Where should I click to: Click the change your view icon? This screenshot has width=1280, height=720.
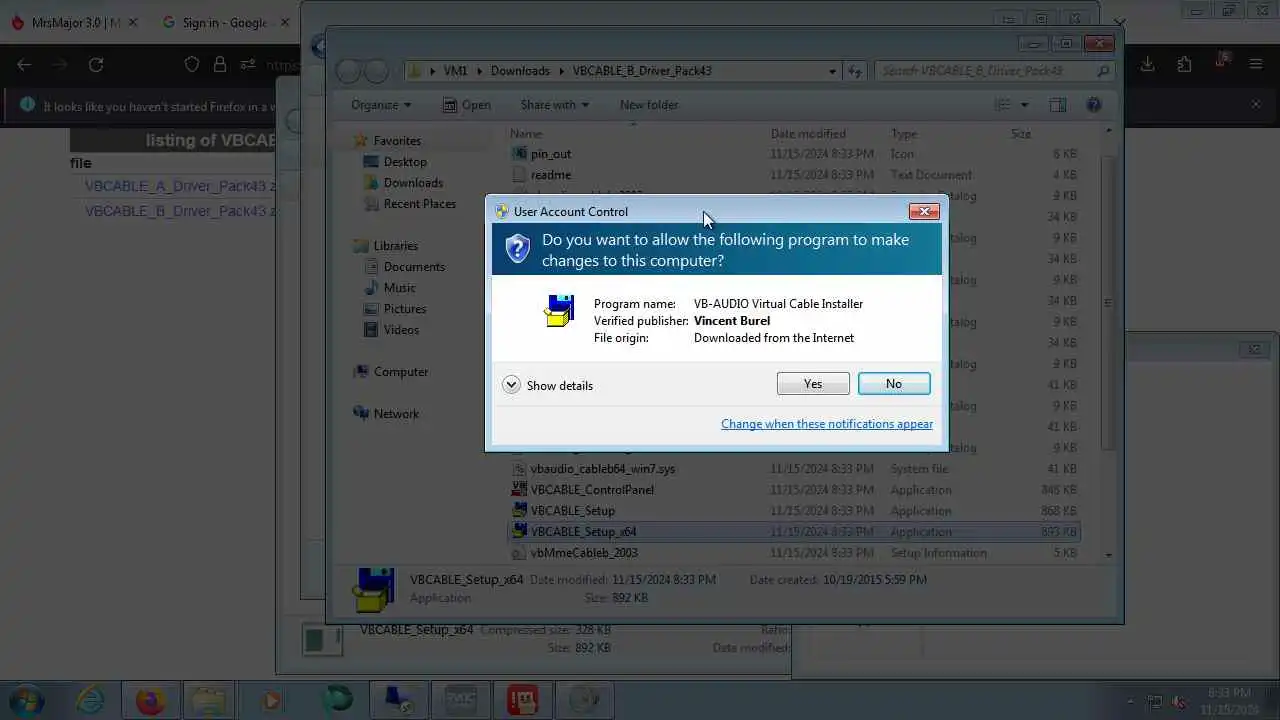(1003, 105)
